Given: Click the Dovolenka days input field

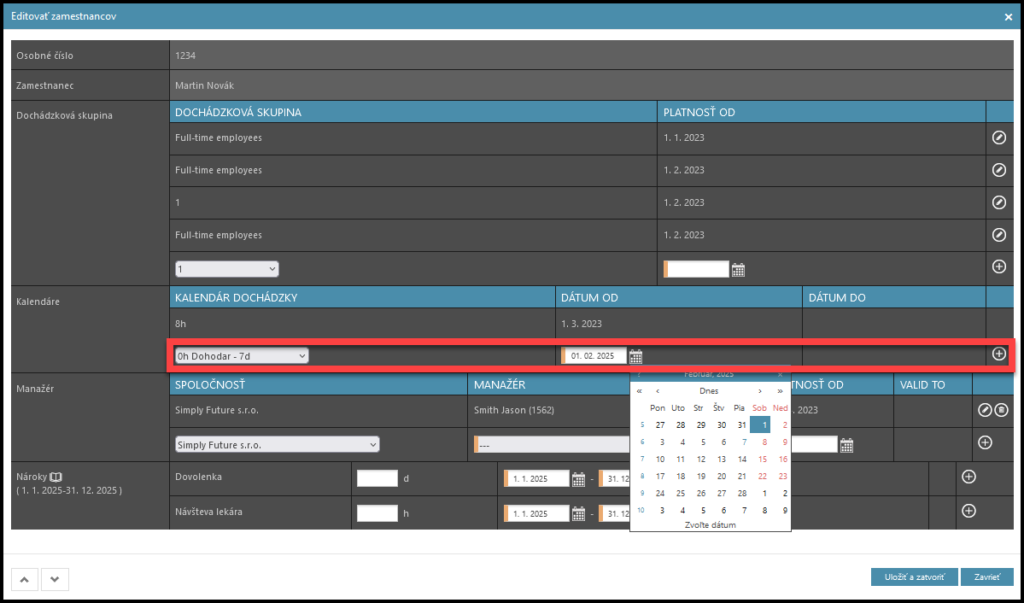Looking at the screenshot, I should (377, 478).
